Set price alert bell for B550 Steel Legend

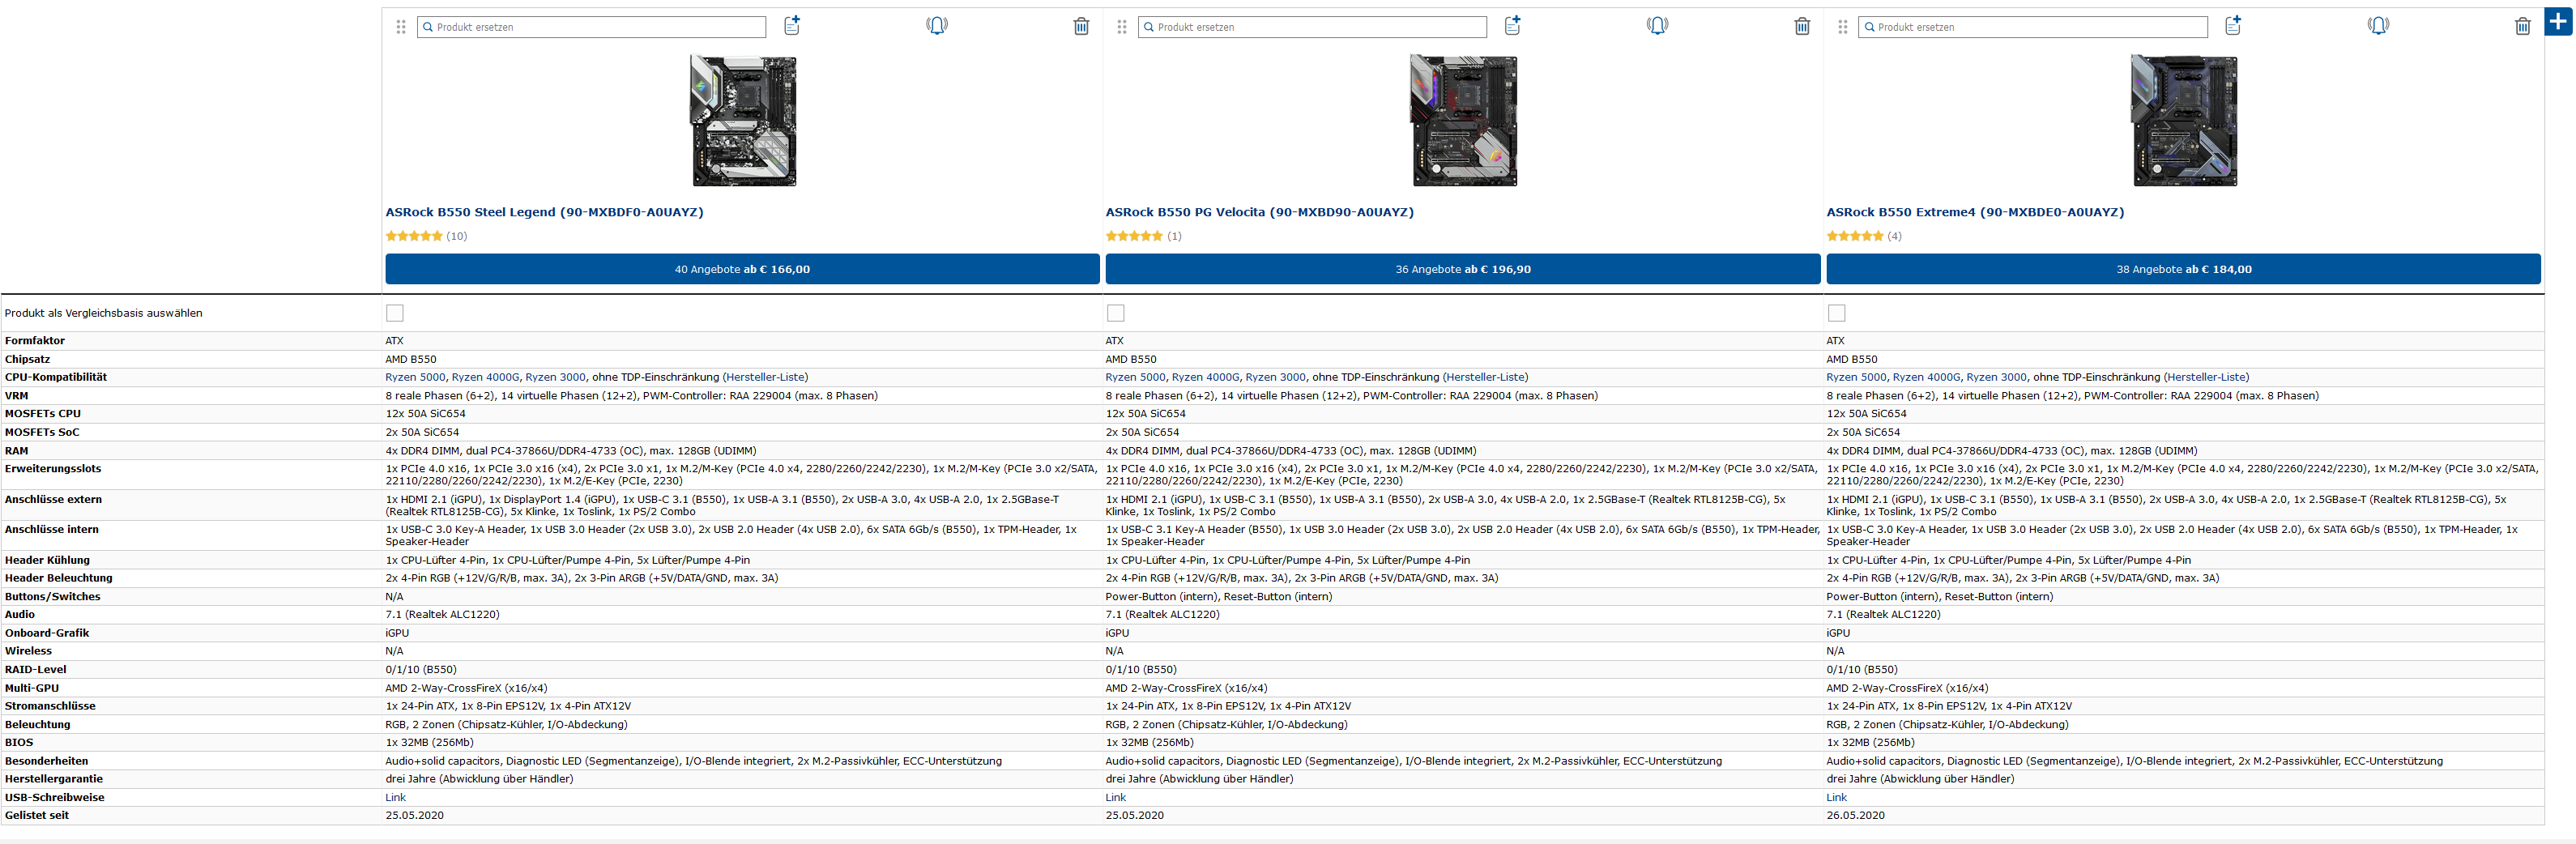click(937, 25)
